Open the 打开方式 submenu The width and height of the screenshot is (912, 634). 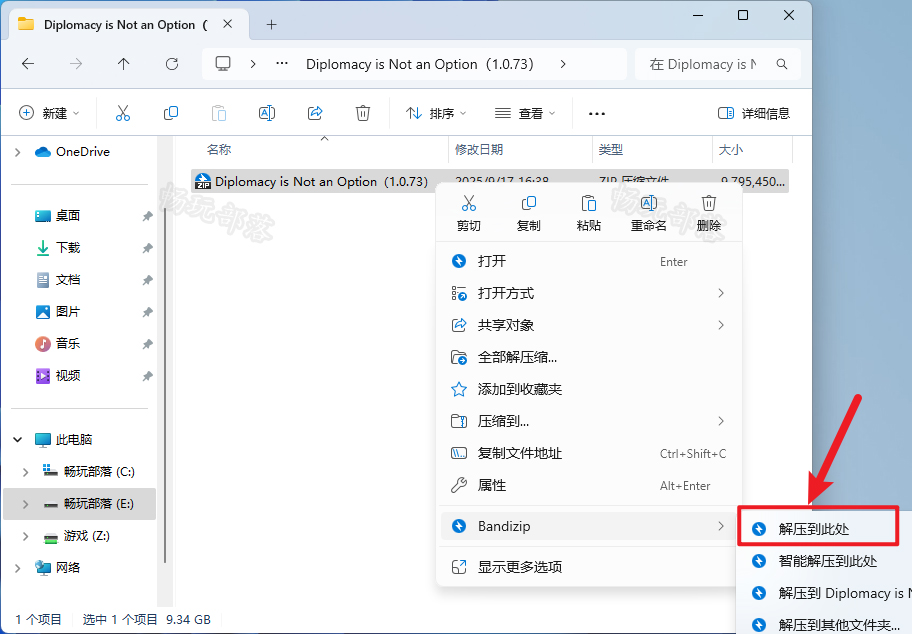click(589, 293)
